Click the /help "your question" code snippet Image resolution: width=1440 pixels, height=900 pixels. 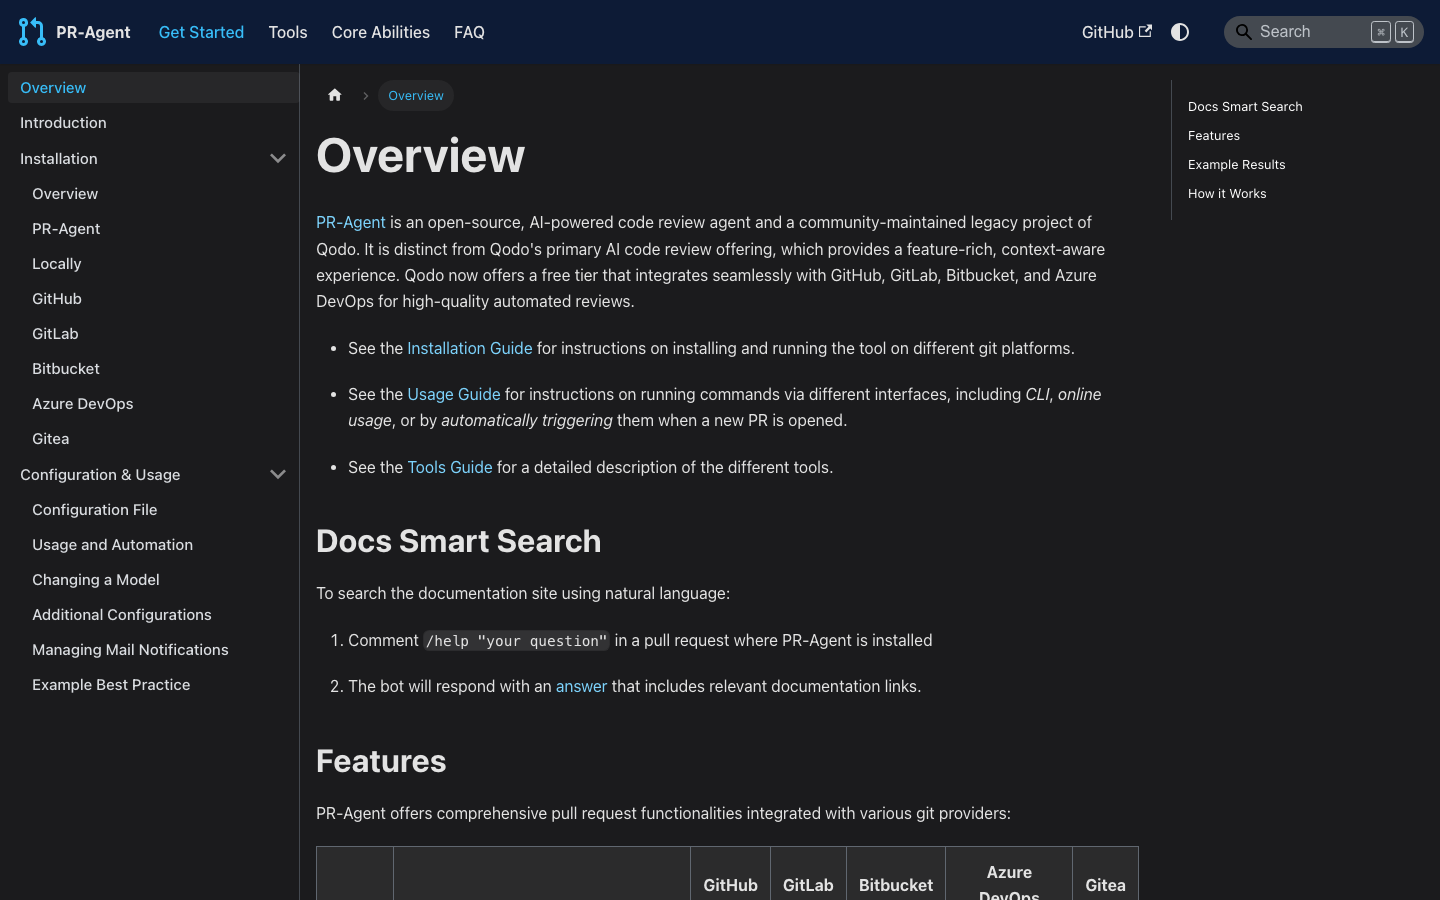517,640
